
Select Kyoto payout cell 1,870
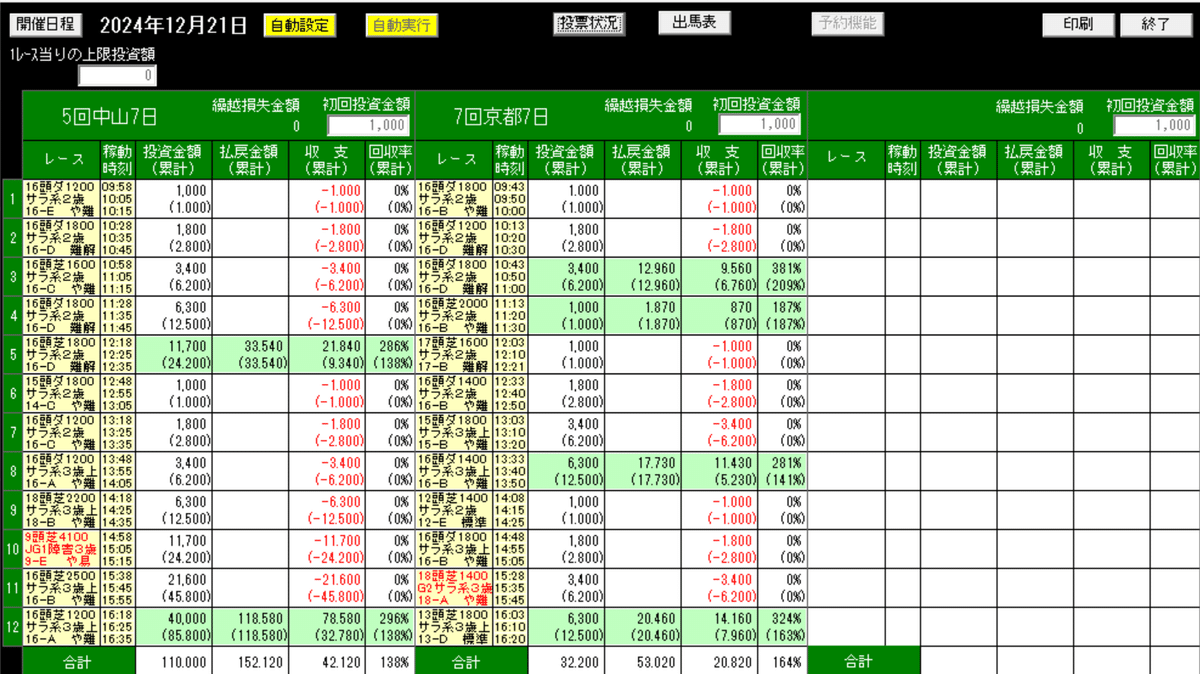pyautogui.click(x=643, y=315)
